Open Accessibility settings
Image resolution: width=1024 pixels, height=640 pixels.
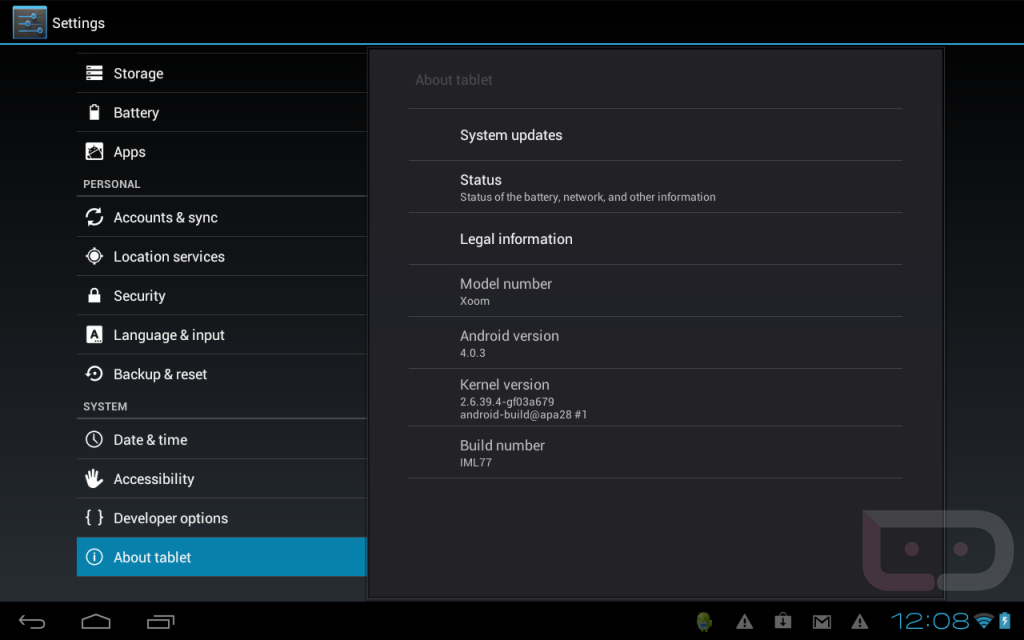(153, 479)
